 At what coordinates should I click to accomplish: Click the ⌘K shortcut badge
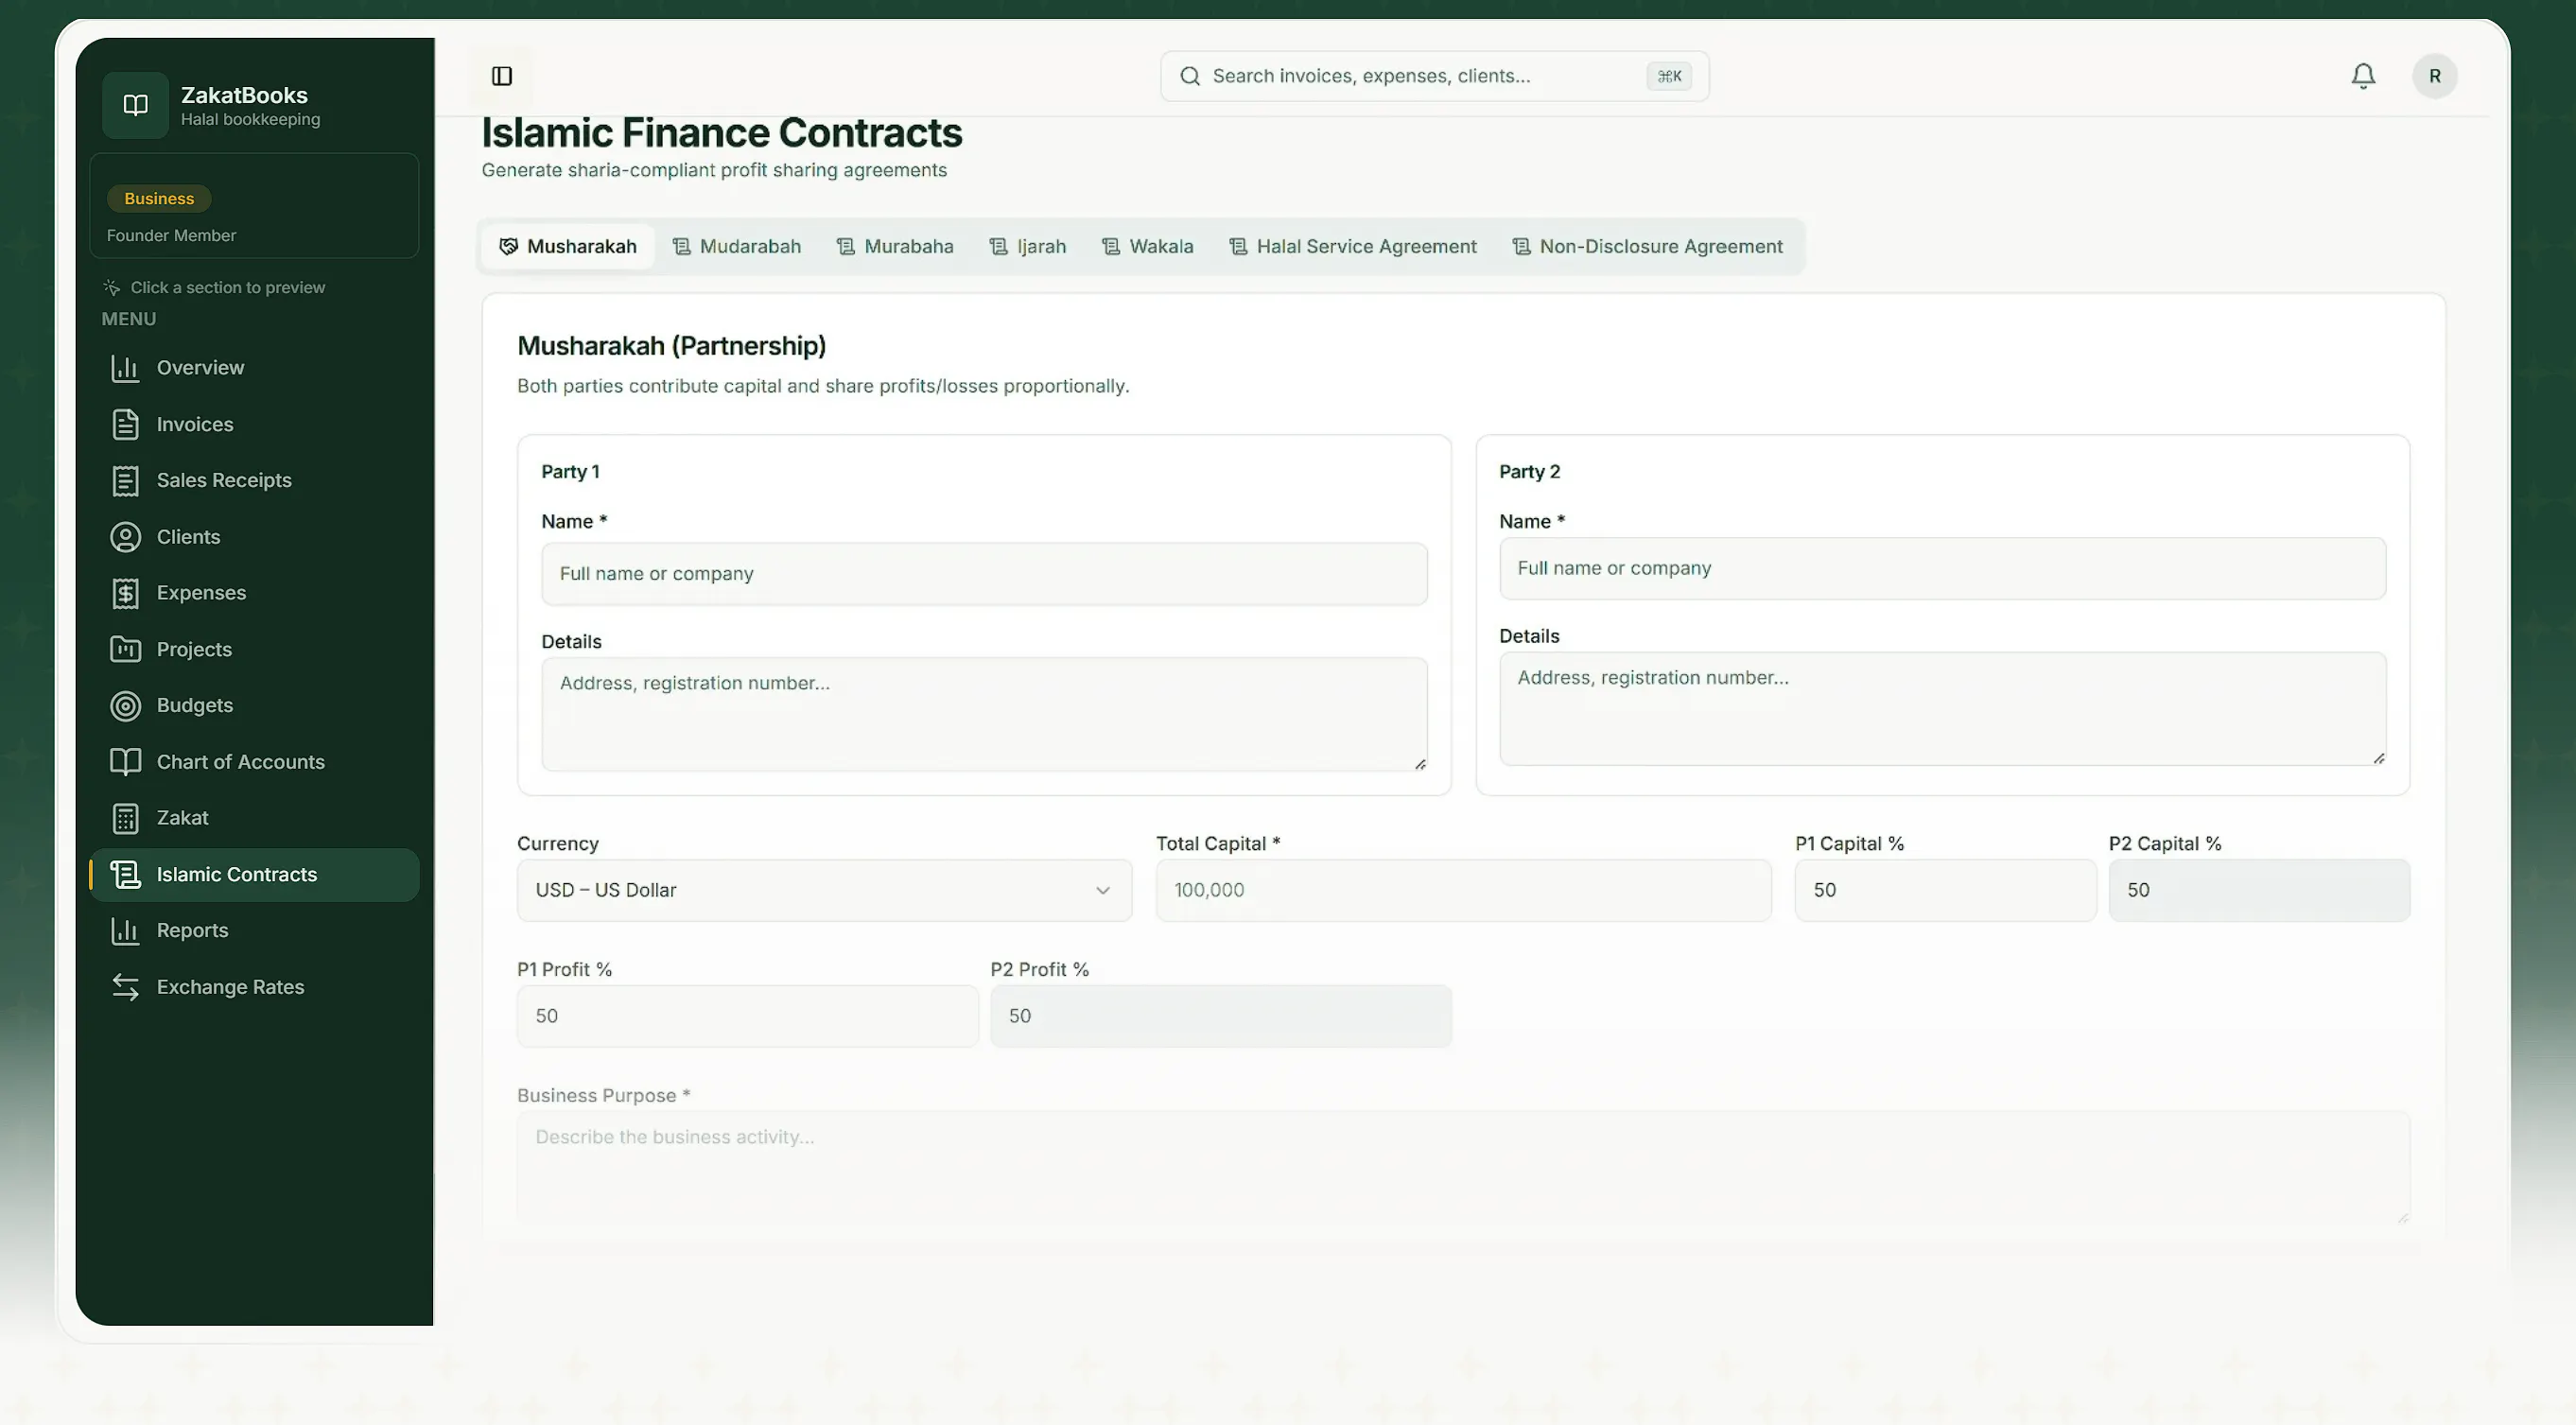coord(1669,76)
